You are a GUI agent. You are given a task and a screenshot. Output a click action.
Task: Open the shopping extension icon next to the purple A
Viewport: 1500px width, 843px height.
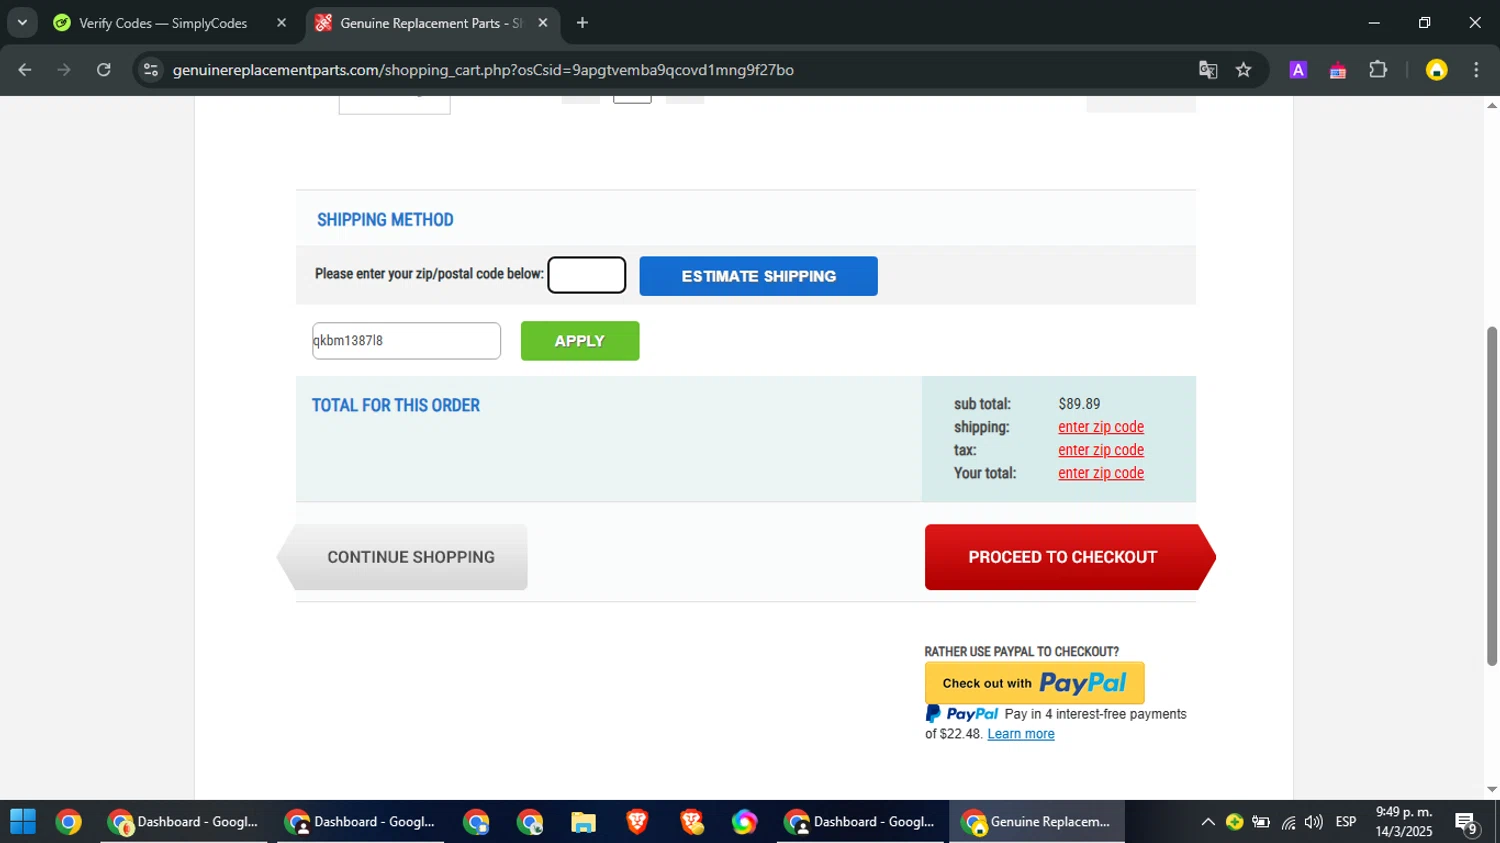[x=1338, y=70]
